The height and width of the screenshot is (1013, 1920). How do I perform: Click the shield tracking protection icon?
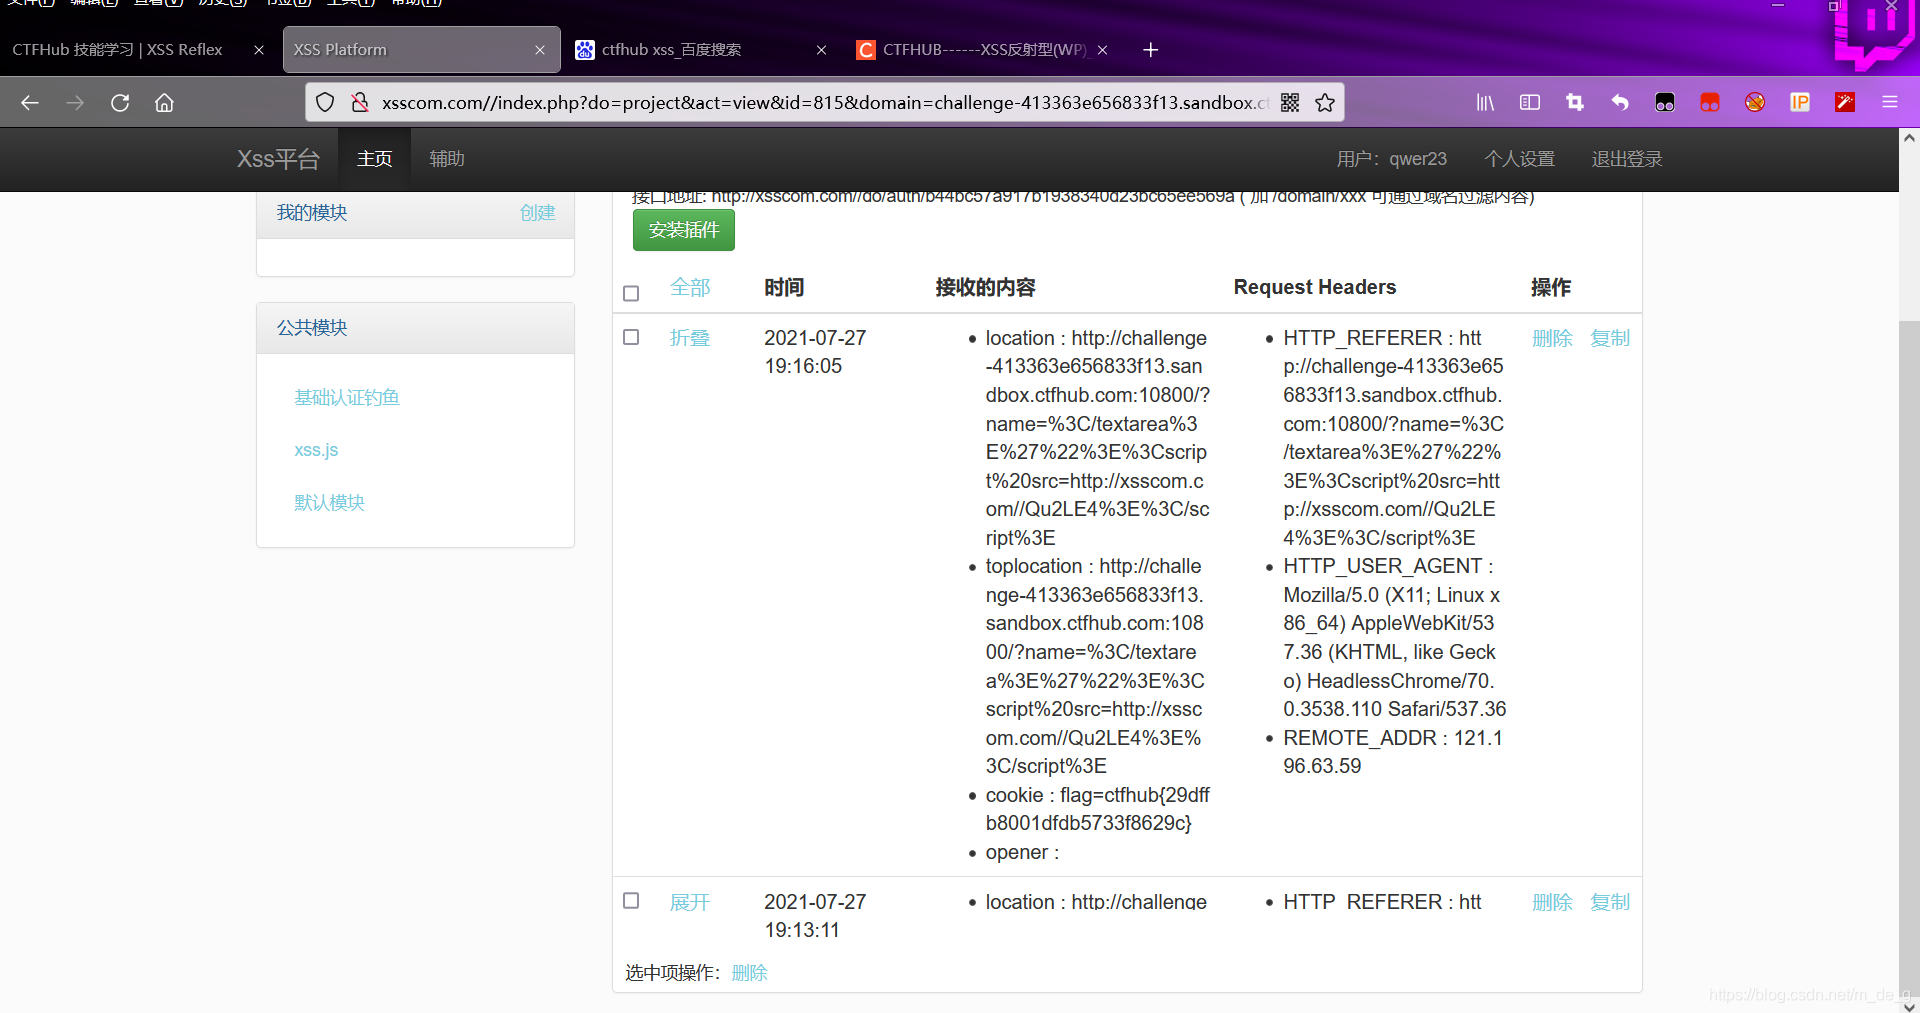(325, 103)
